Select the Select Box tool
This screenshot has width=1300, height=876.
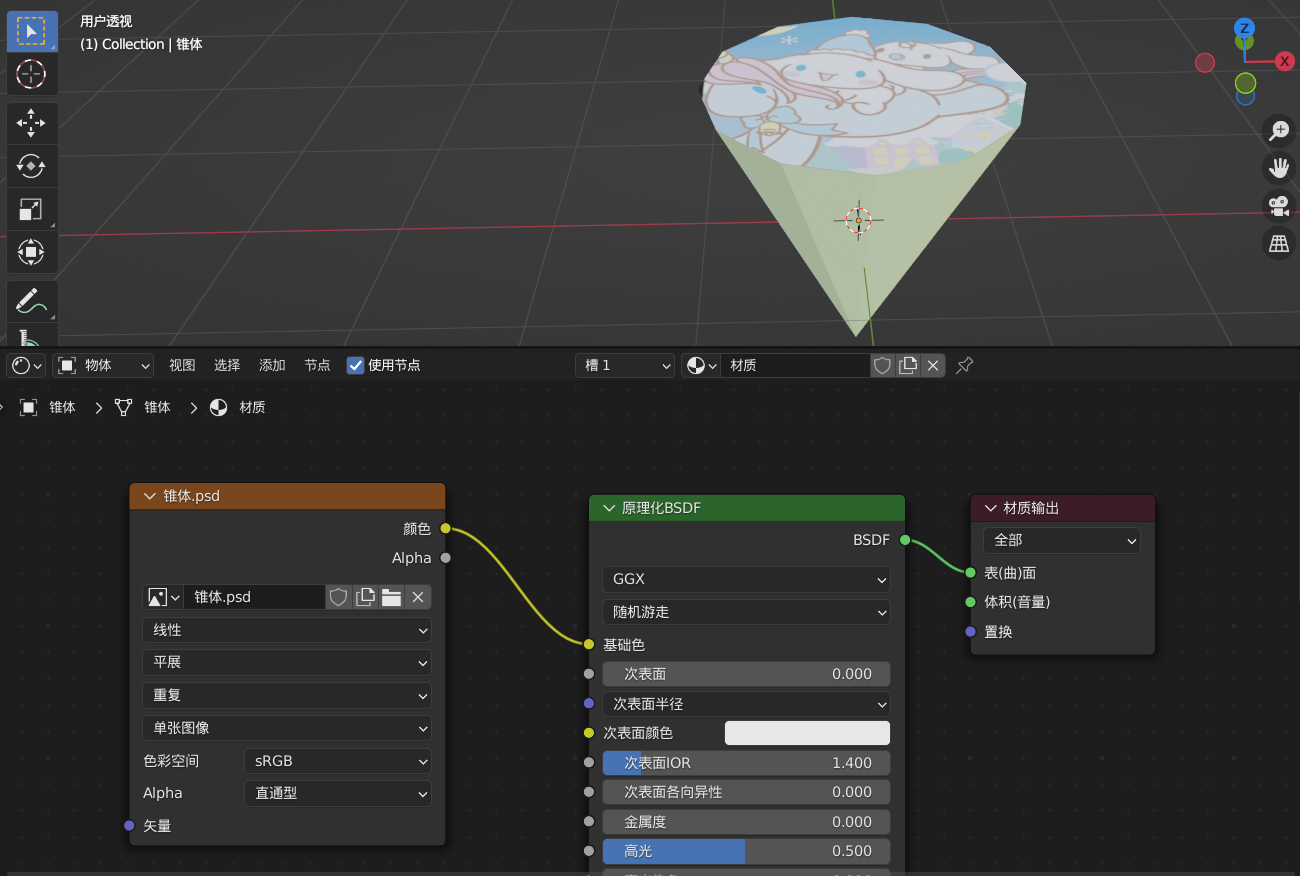31,31
